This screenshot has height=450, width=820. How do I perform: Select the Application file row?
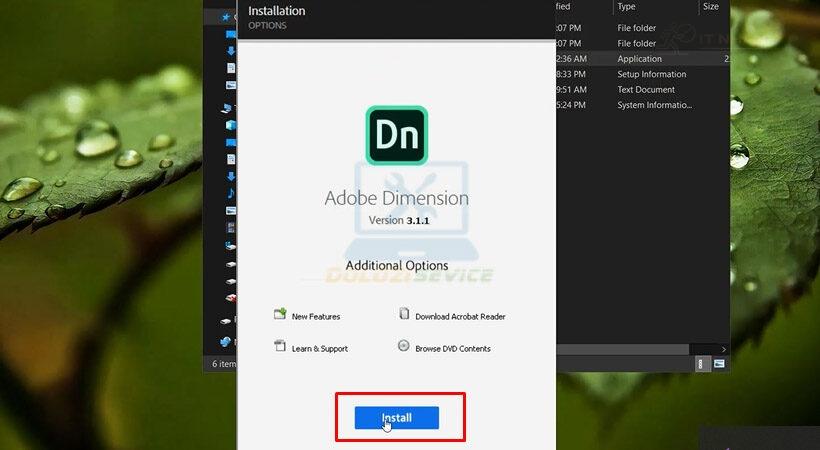point(640,59)
